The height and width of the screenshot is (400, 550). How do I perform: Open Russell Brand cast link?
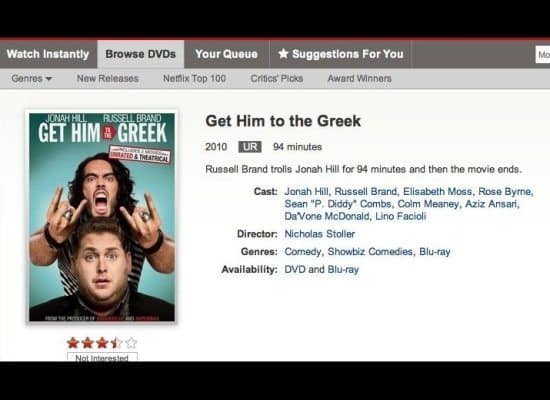tap(365, 192)
